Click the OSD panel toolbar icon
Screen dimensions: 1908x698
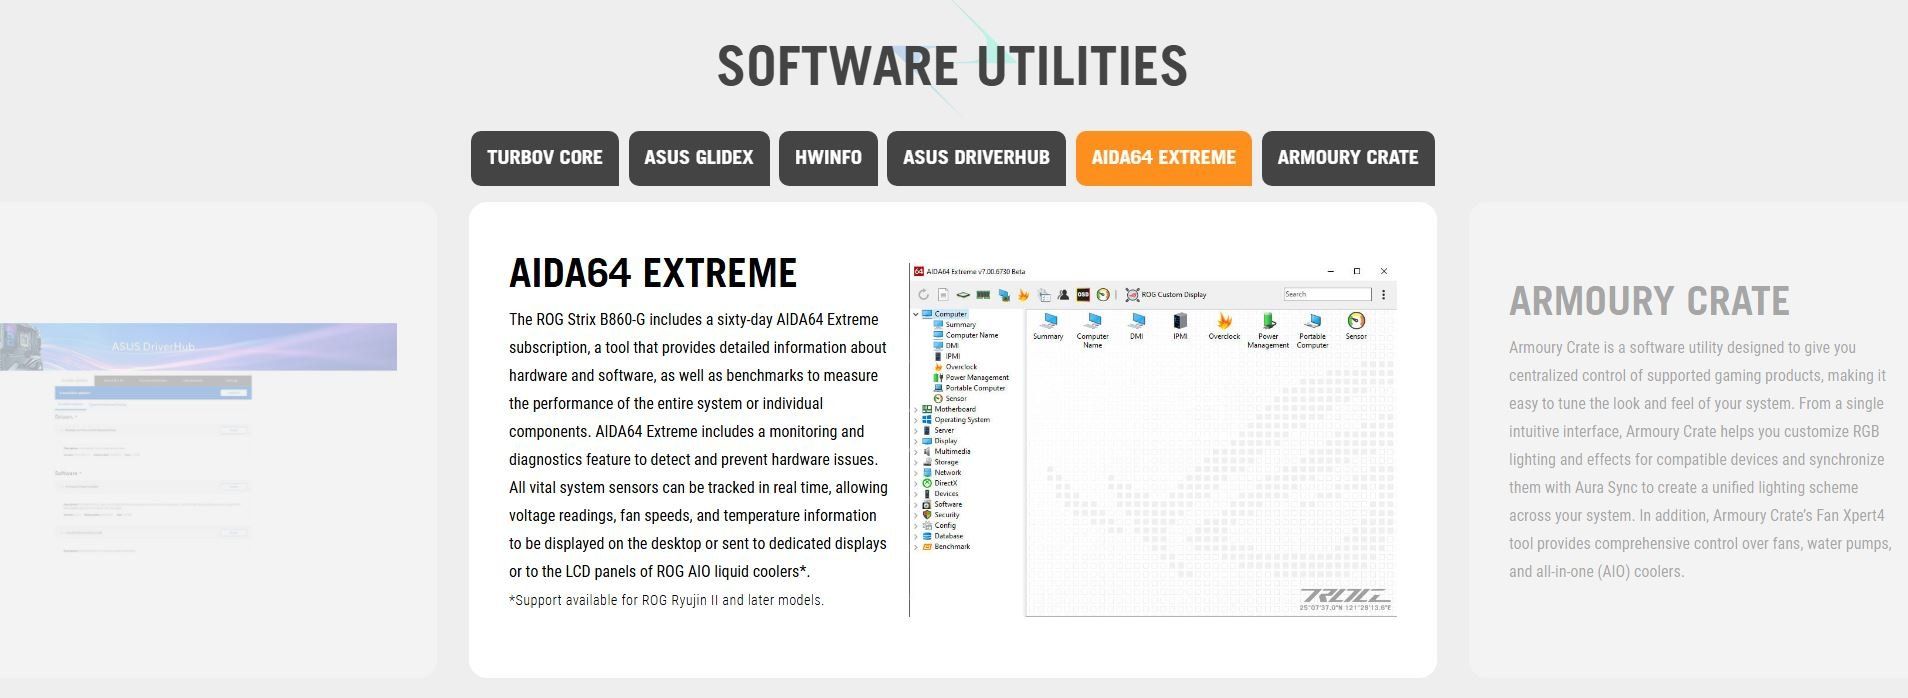[x=1082, y=295]
